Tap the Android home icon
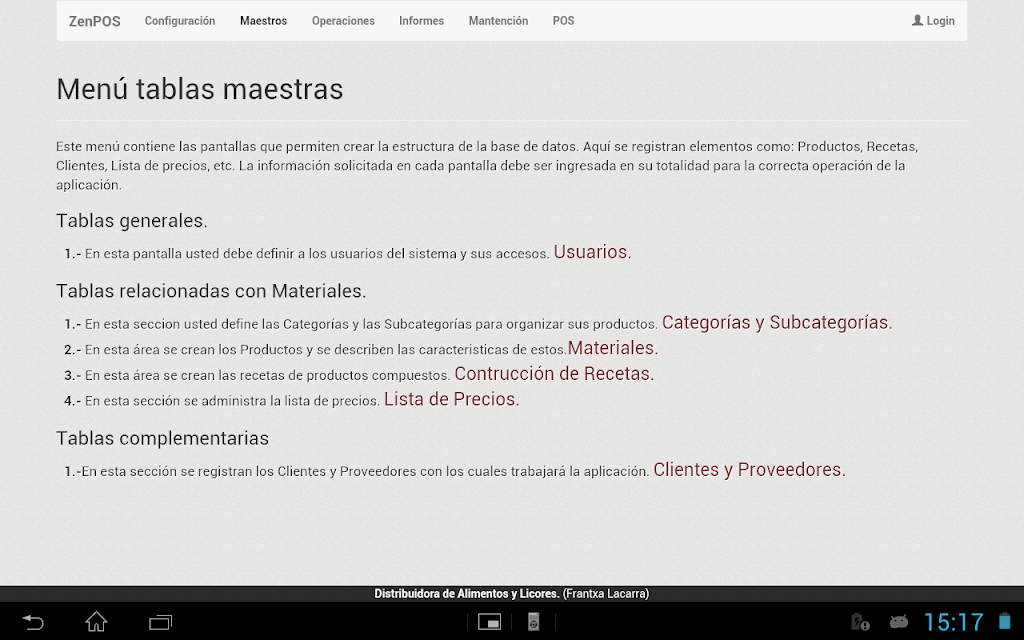This screenshot has height=640, width=1024. [x=96, y=622]
